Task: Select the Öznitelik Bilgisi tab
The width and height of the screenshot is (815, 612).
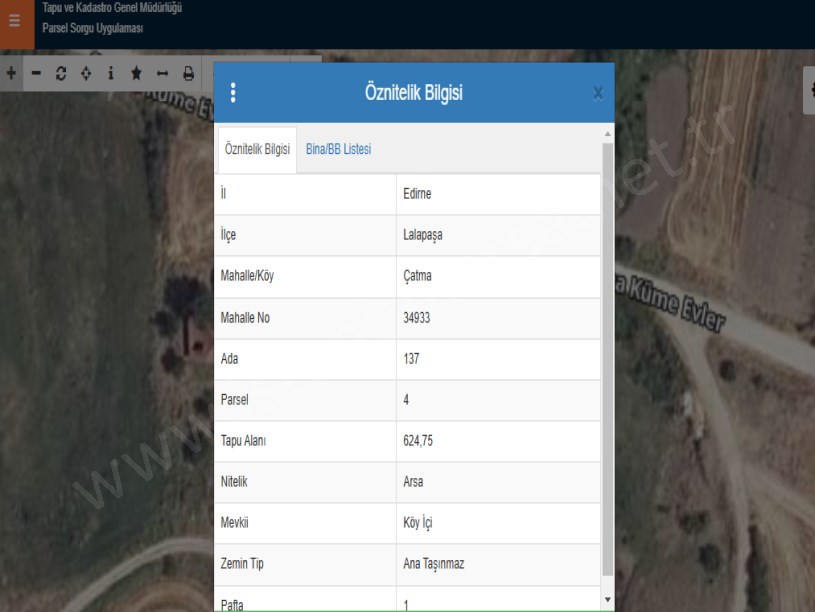Action: 257,149
